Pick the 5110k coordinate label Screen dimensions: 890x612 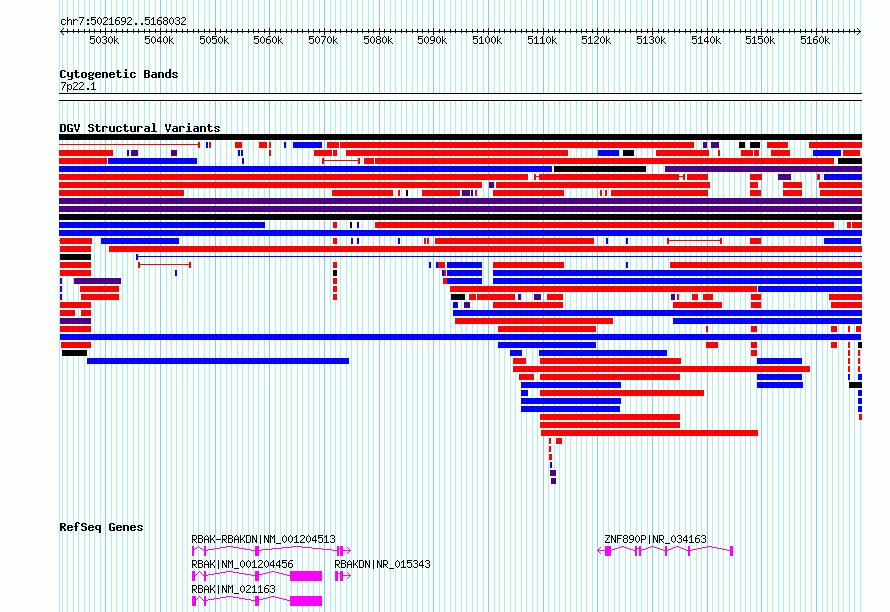coord(542,40)
